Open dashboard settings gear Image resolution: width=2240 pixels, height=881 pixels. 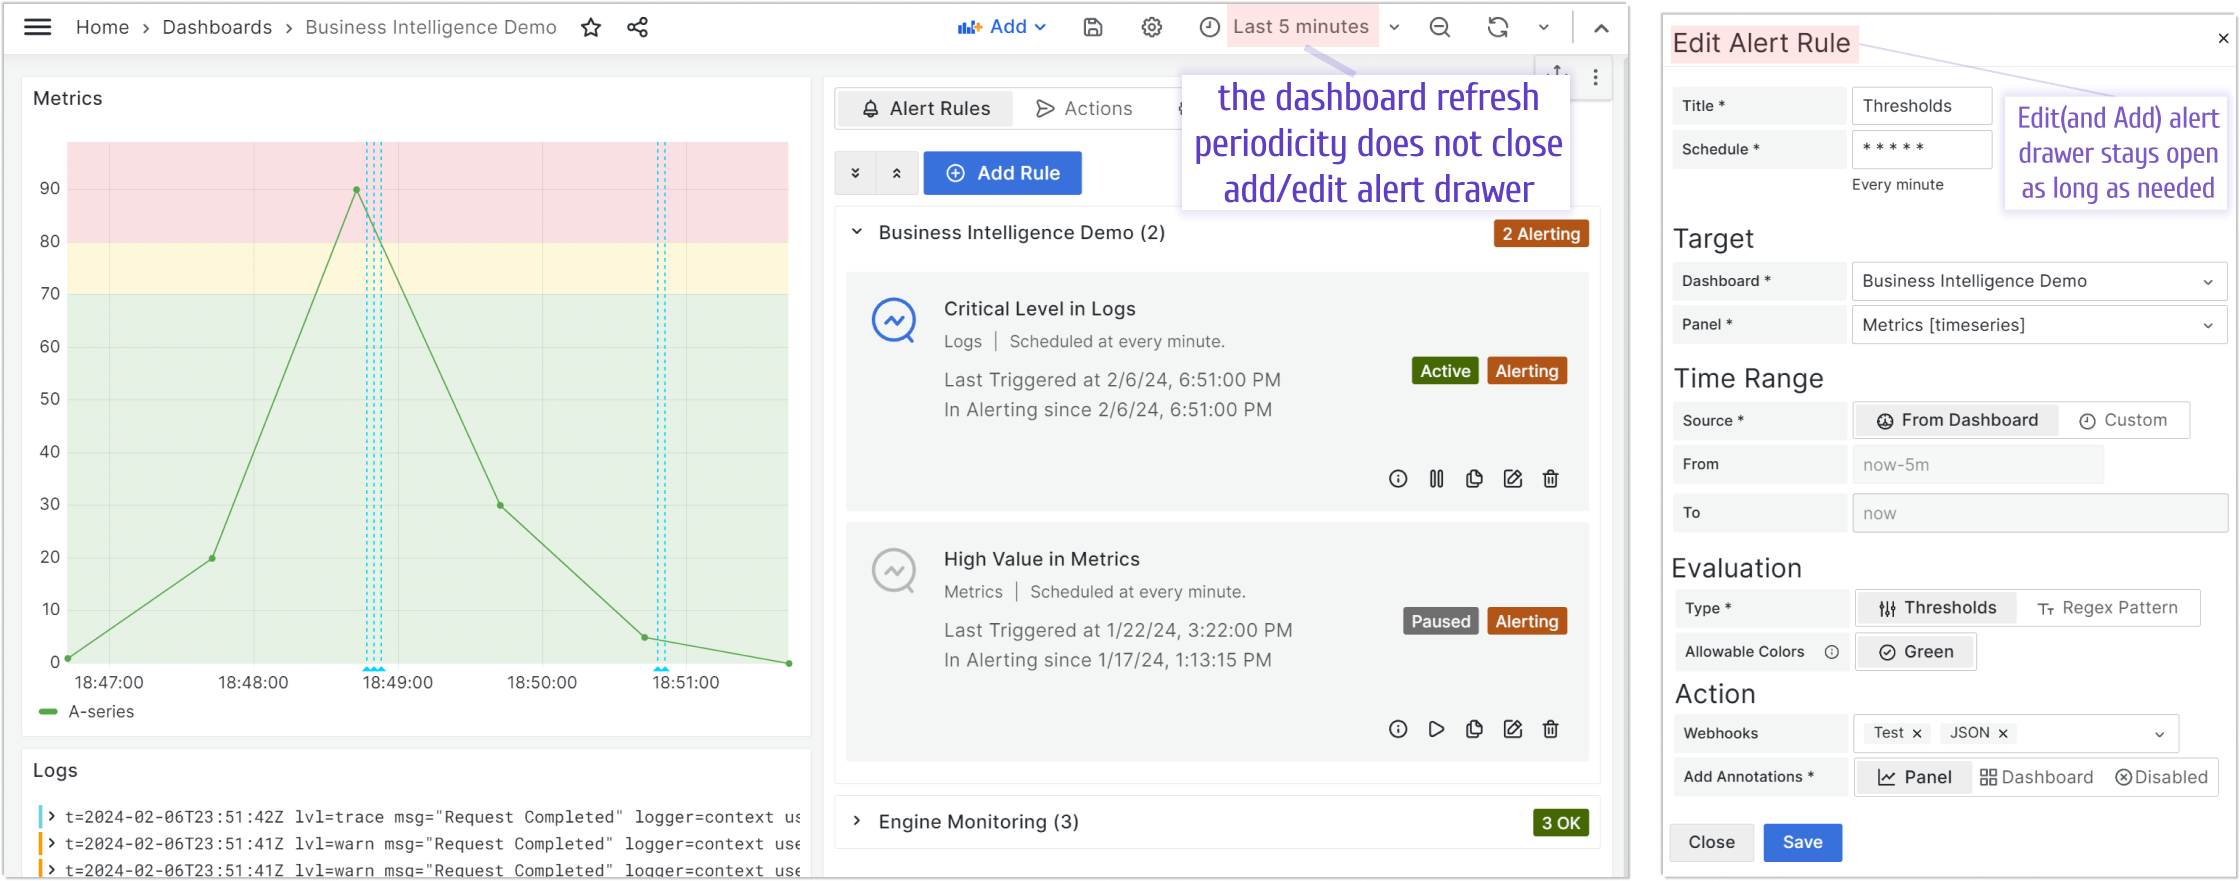[x=1152, y=27]
